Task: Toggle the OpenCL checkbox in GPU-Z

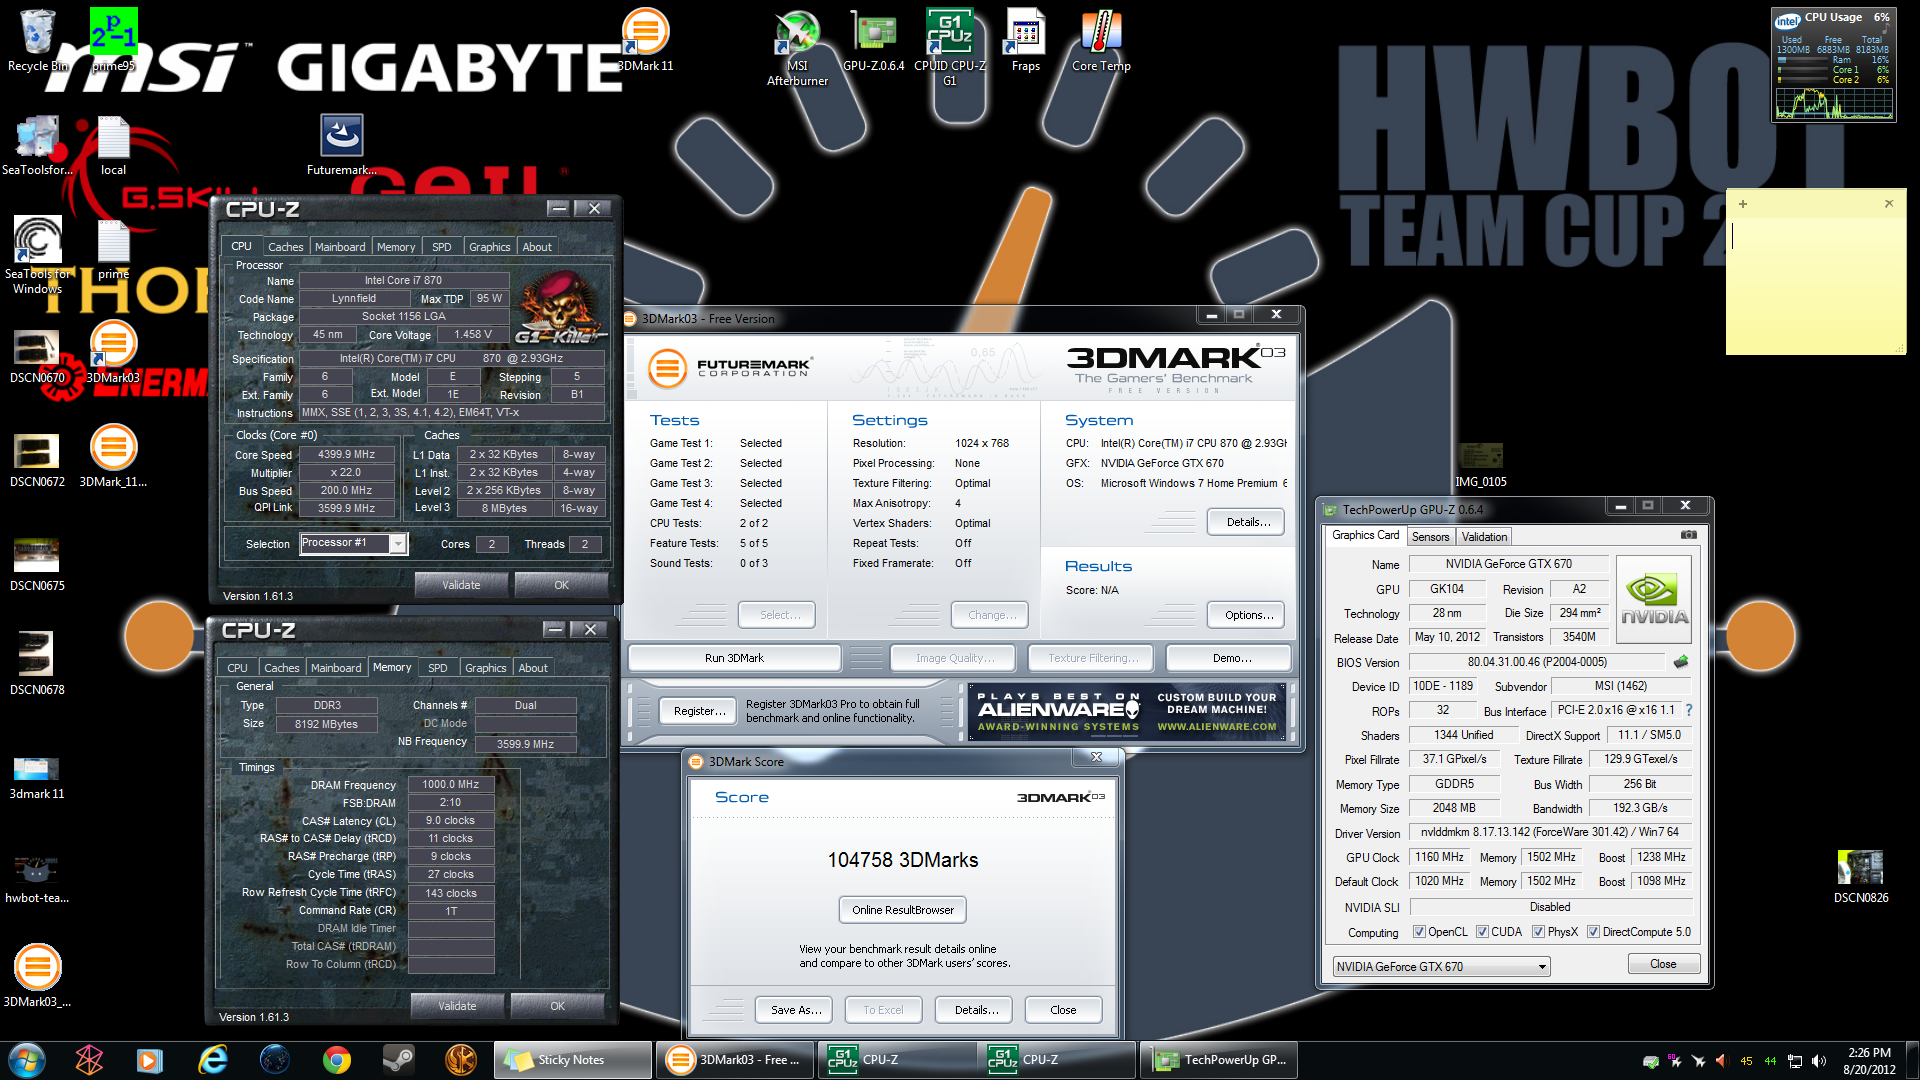Action: [x=1419, y=932]
